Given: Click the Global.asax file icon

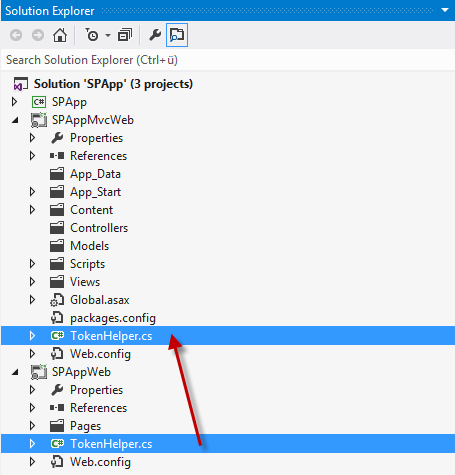Looking at the screenshot, I should [57, 300].
